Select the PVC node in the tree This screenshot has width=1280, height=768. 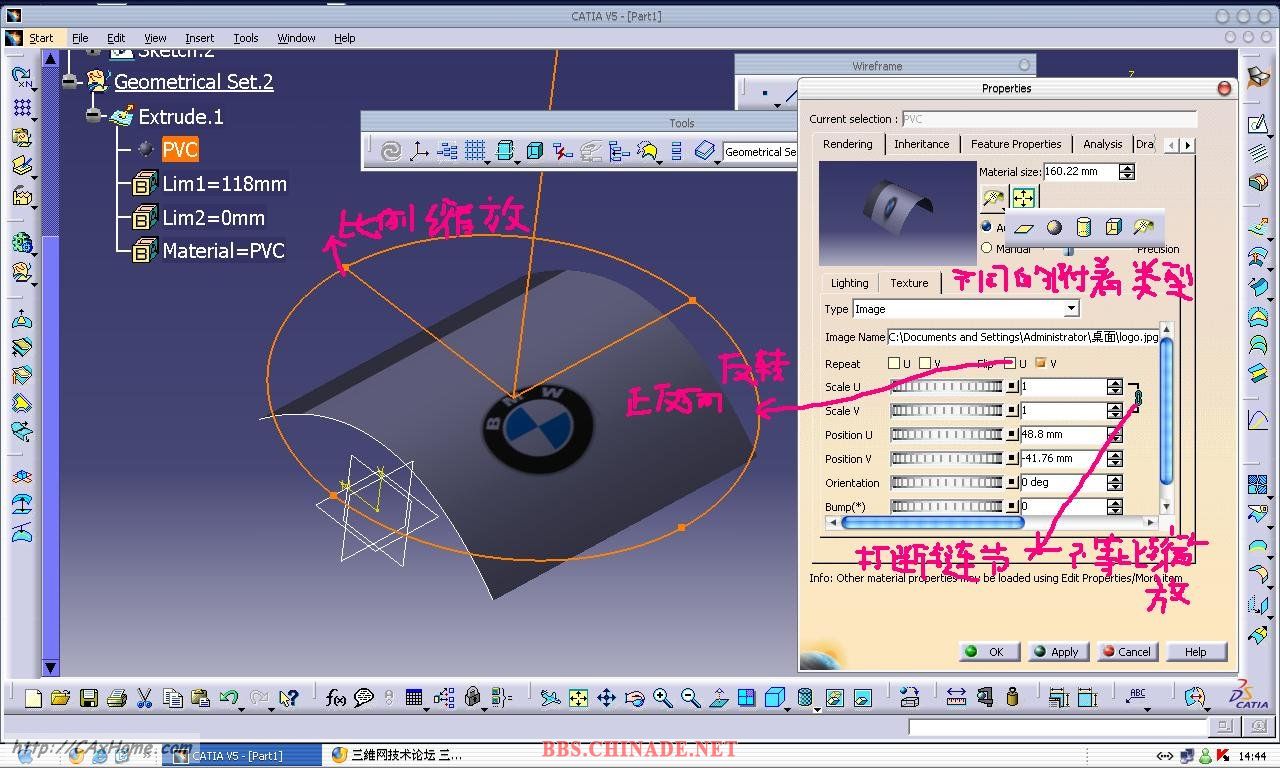tap(180, 150)
